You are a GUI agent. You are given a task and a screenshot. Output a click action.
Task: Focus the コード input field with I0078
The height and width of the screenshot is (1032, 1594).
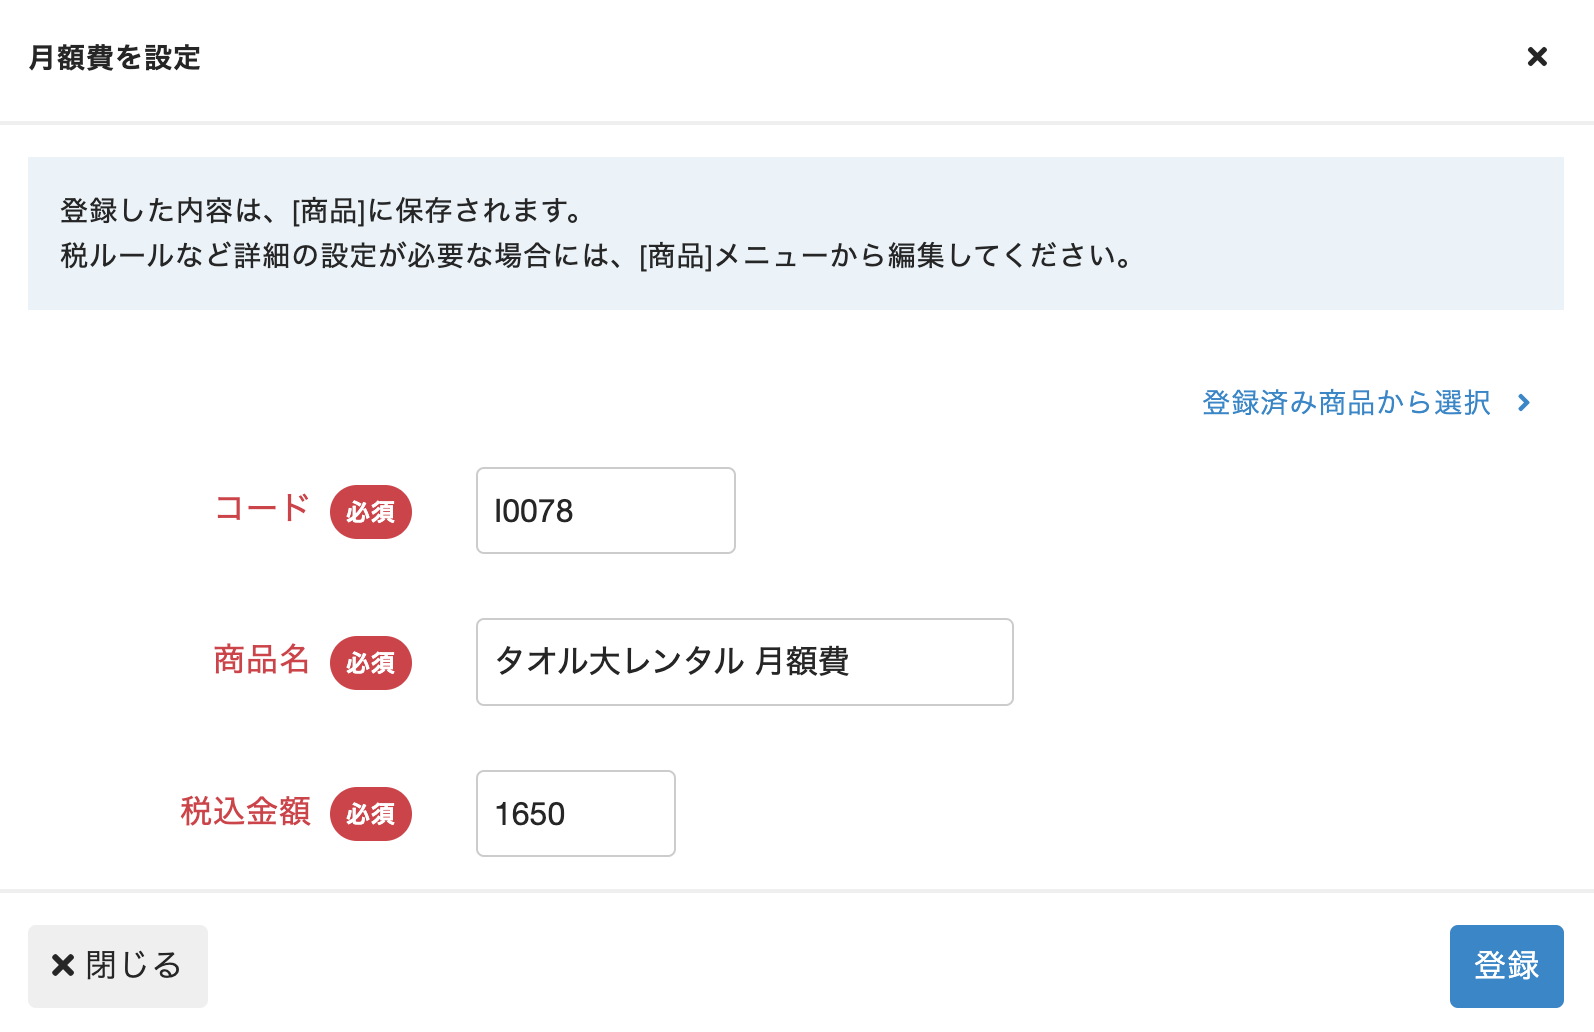[x=605, y=511]
